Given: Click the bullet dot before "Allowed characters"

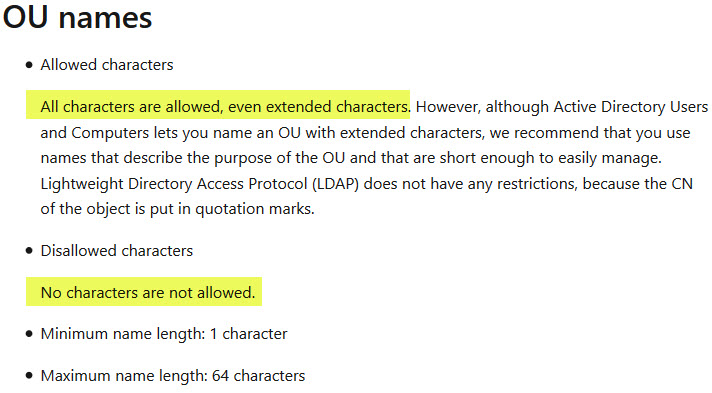Looking at the screenshot, I should 30,65.
